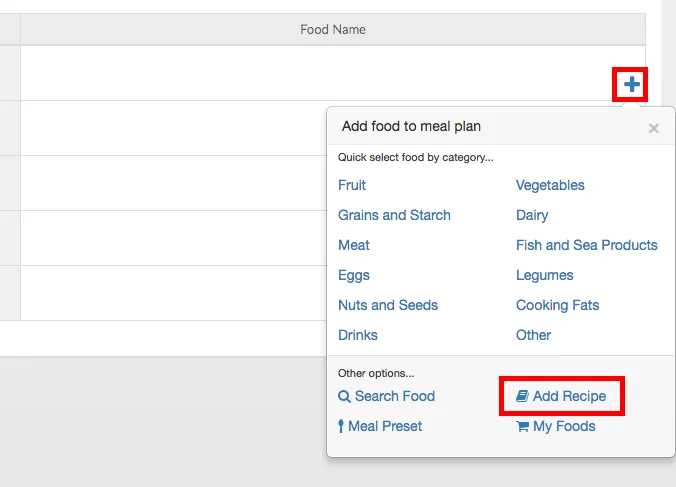Choose the Vegetables category
The width and height of the screenshot is (676, 487).
click(550, 185)
